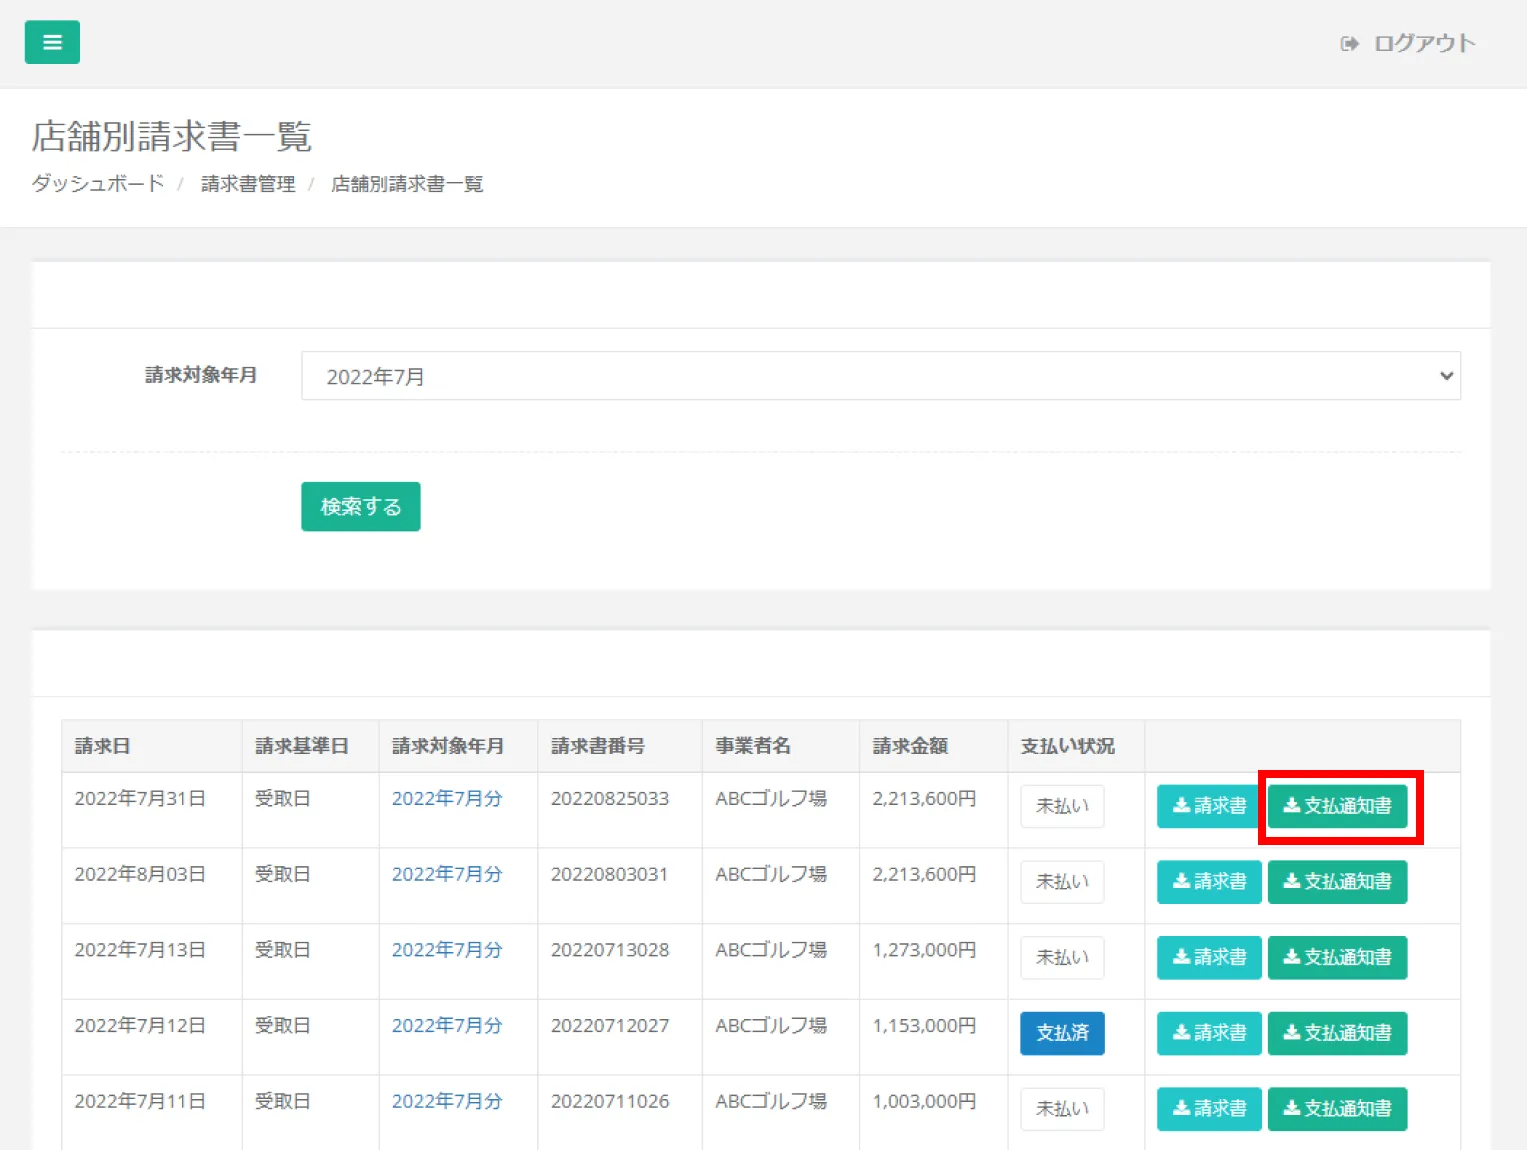Click 未払い status of invoice 20220713028

pos(1062,958)
